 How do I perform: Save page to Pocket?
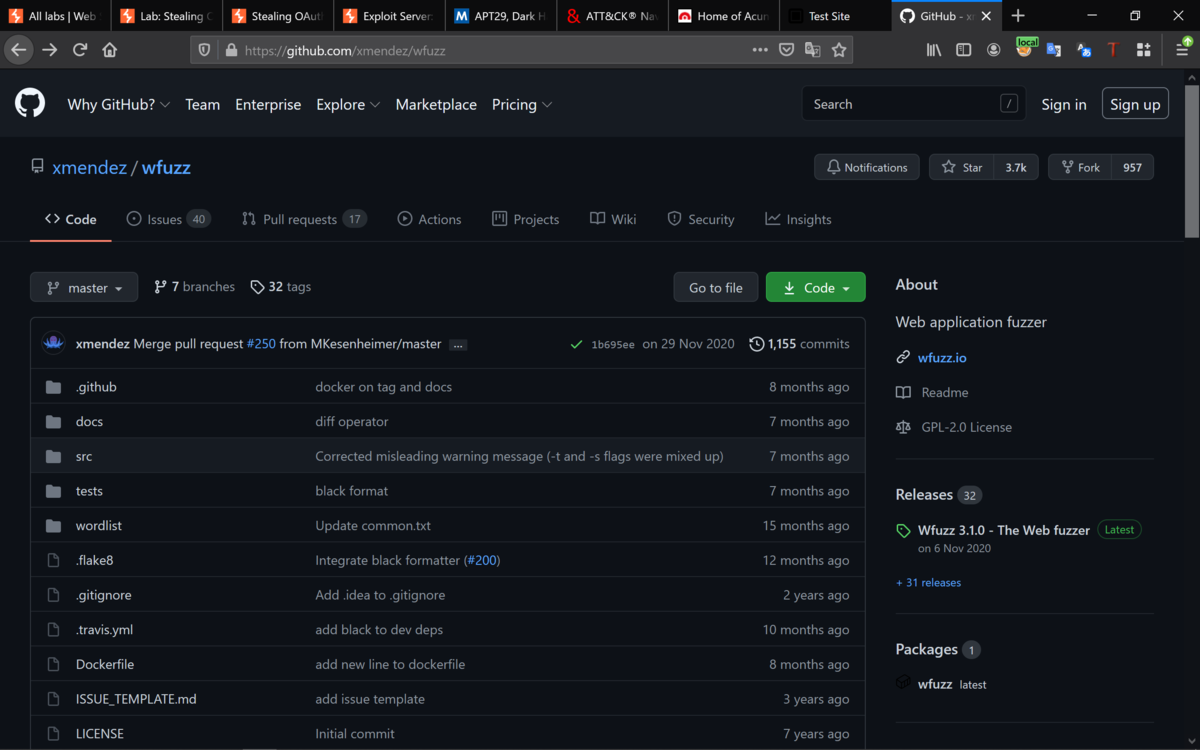(787, 50)
